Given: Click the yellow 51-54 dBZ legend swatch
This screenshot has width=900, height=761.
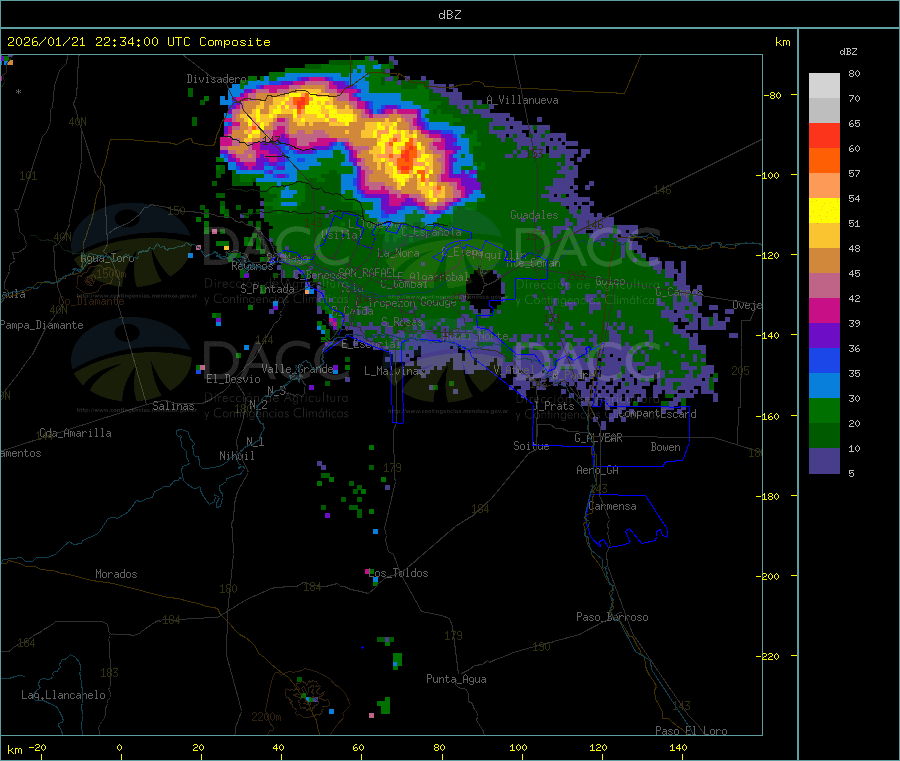Looking at the screenshot, I should coord(824,211).
